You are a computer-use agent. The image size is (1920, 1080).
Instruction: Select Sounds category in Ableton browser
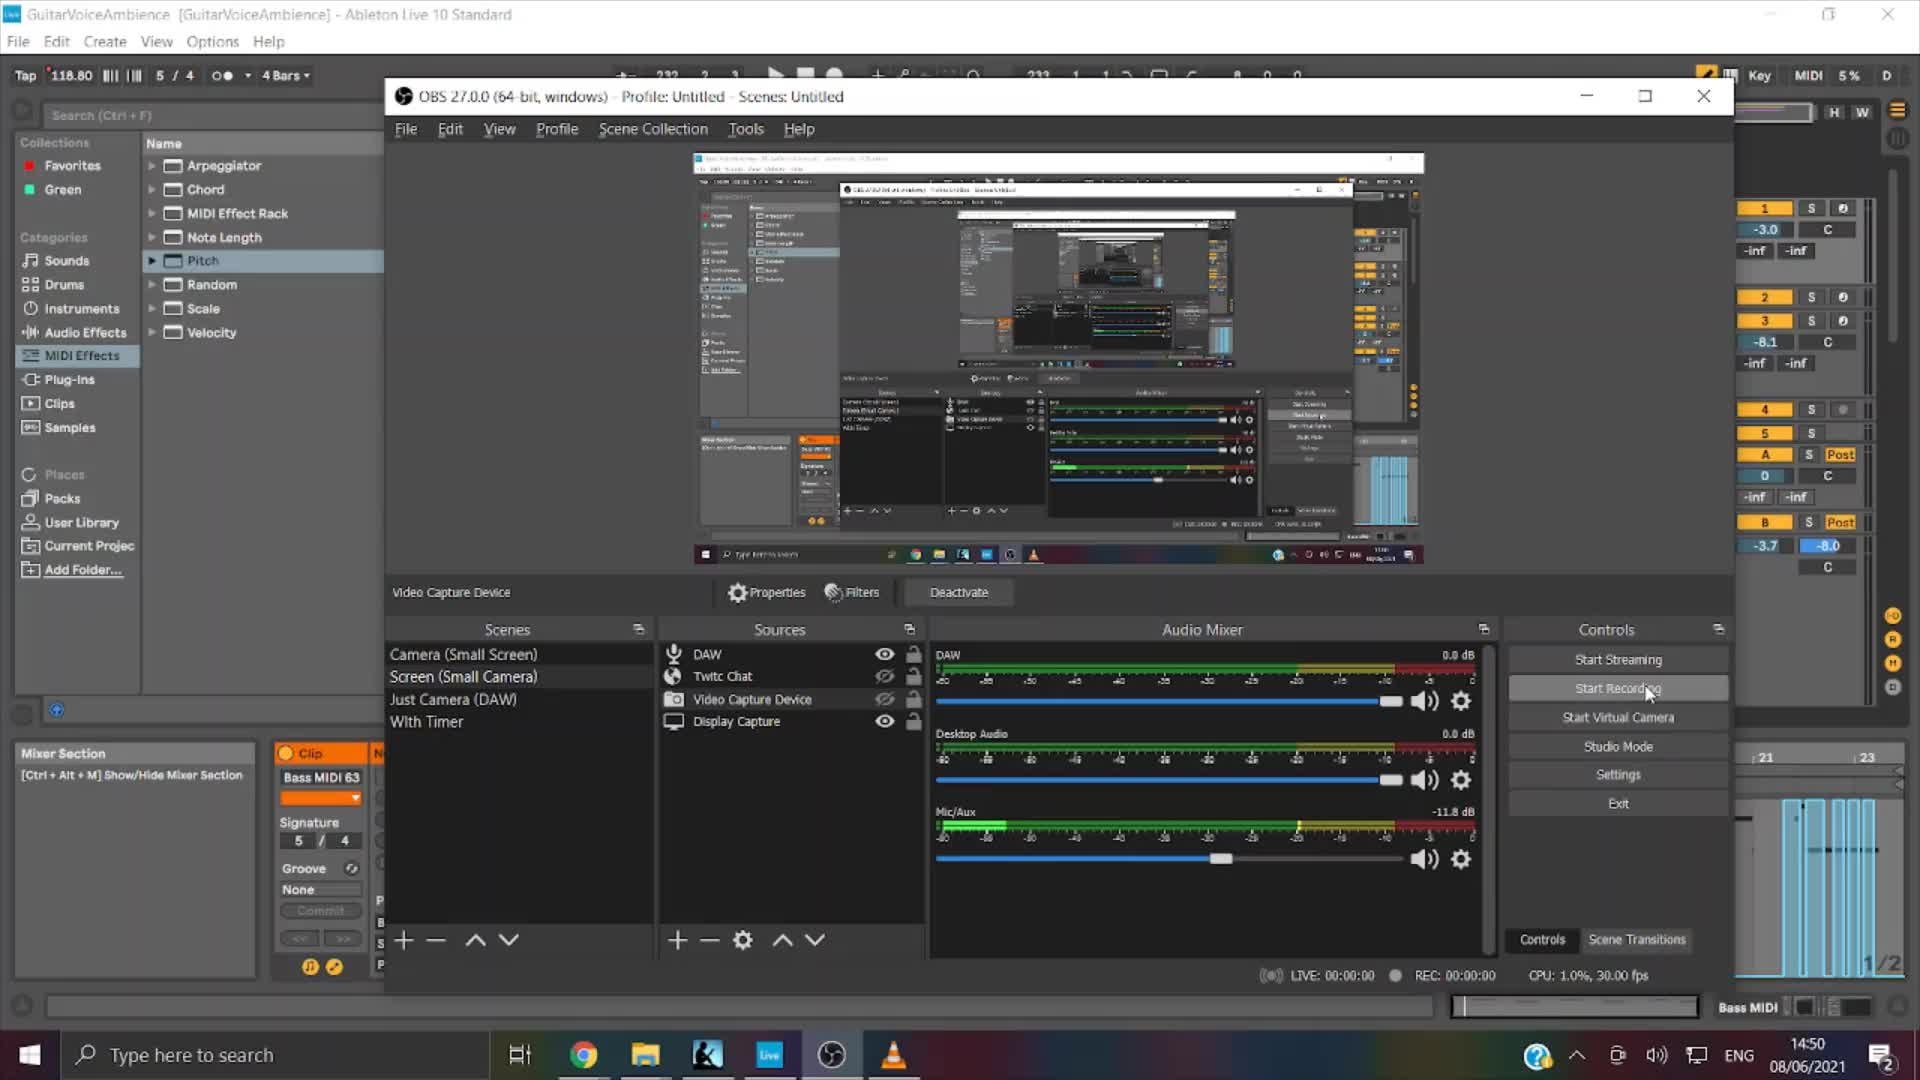[x=67, y=260]
